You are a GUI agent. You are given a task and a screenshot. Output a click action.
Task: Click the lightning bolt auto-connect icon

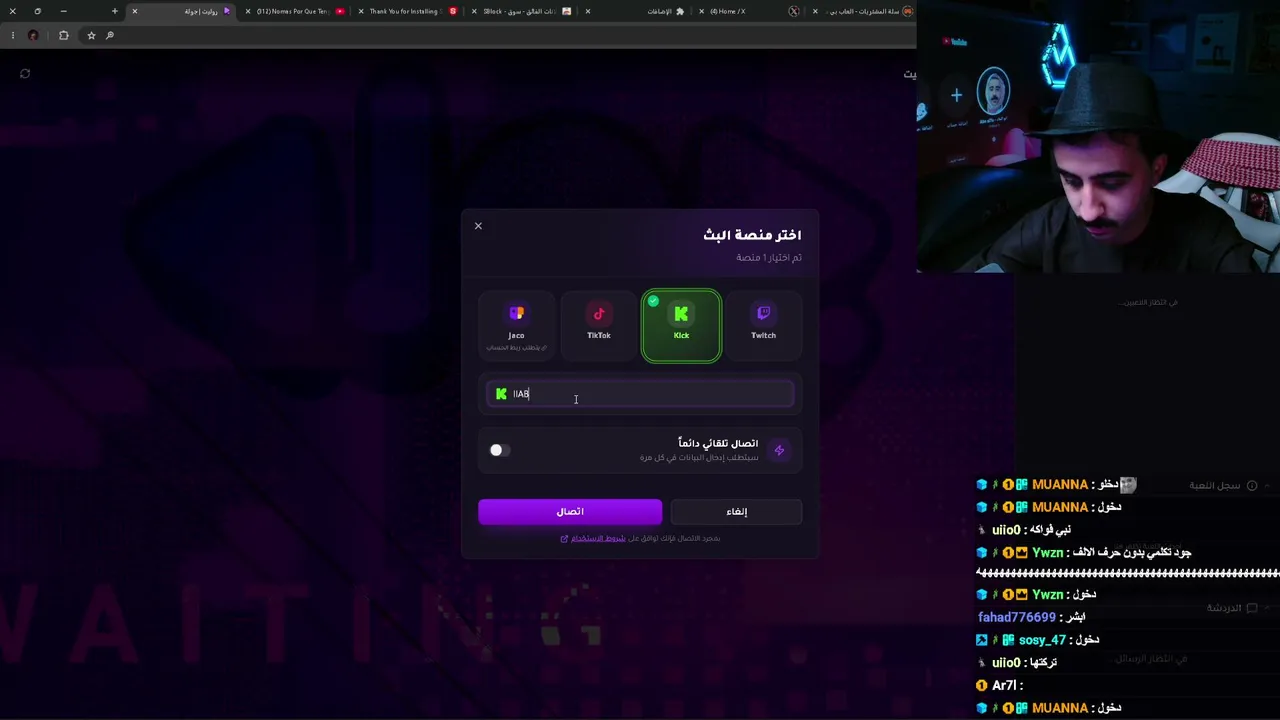click(780, 450)
